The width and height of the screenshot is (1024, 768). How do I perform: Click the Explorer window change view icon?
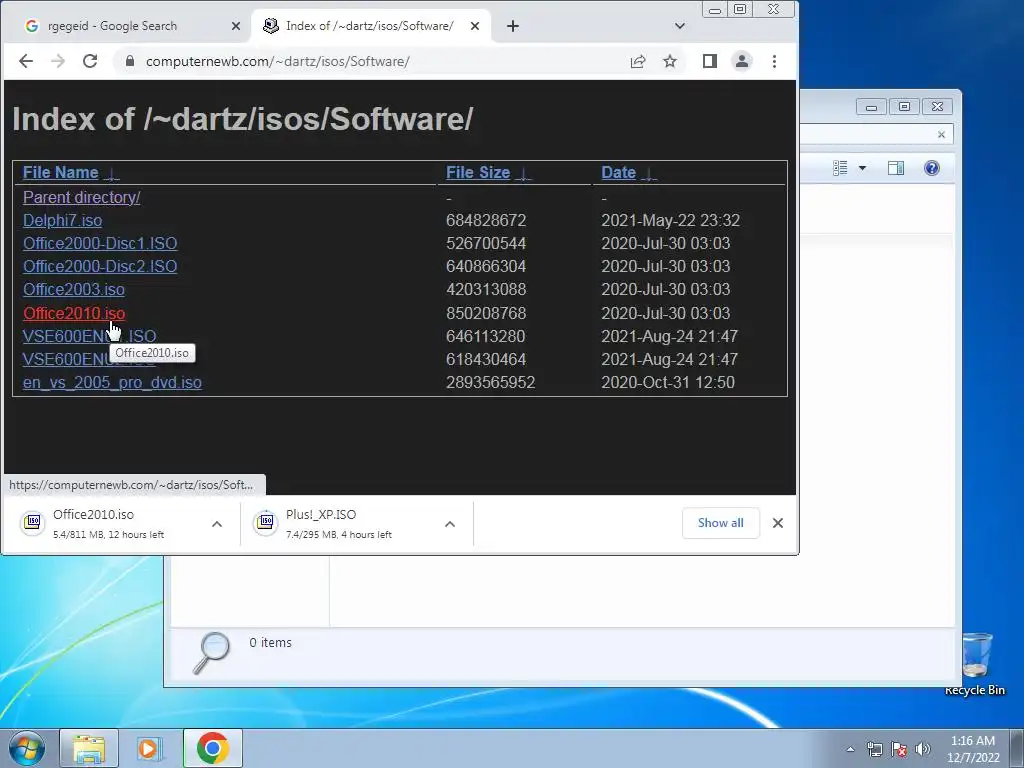pyautogui.click(x=840, y=168)
